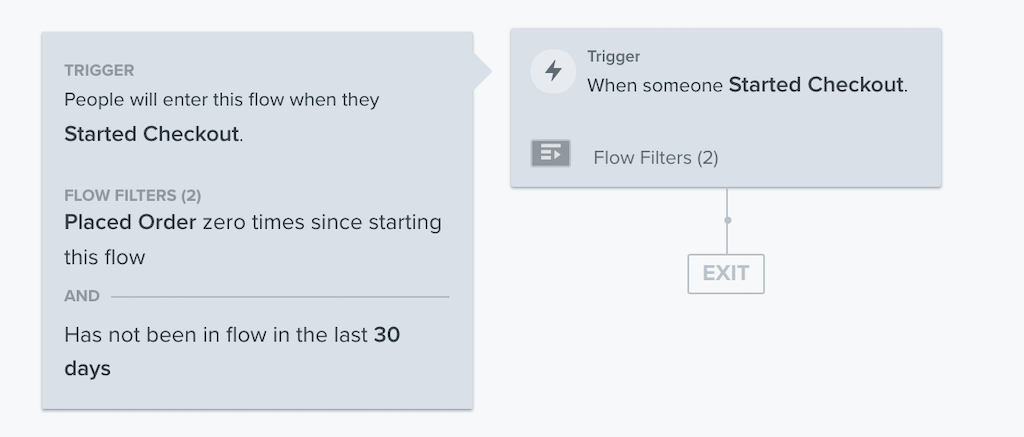Click 'this flow' filter line text
The height and width of the screenshot is (437, 1024).
coord(104,257)
